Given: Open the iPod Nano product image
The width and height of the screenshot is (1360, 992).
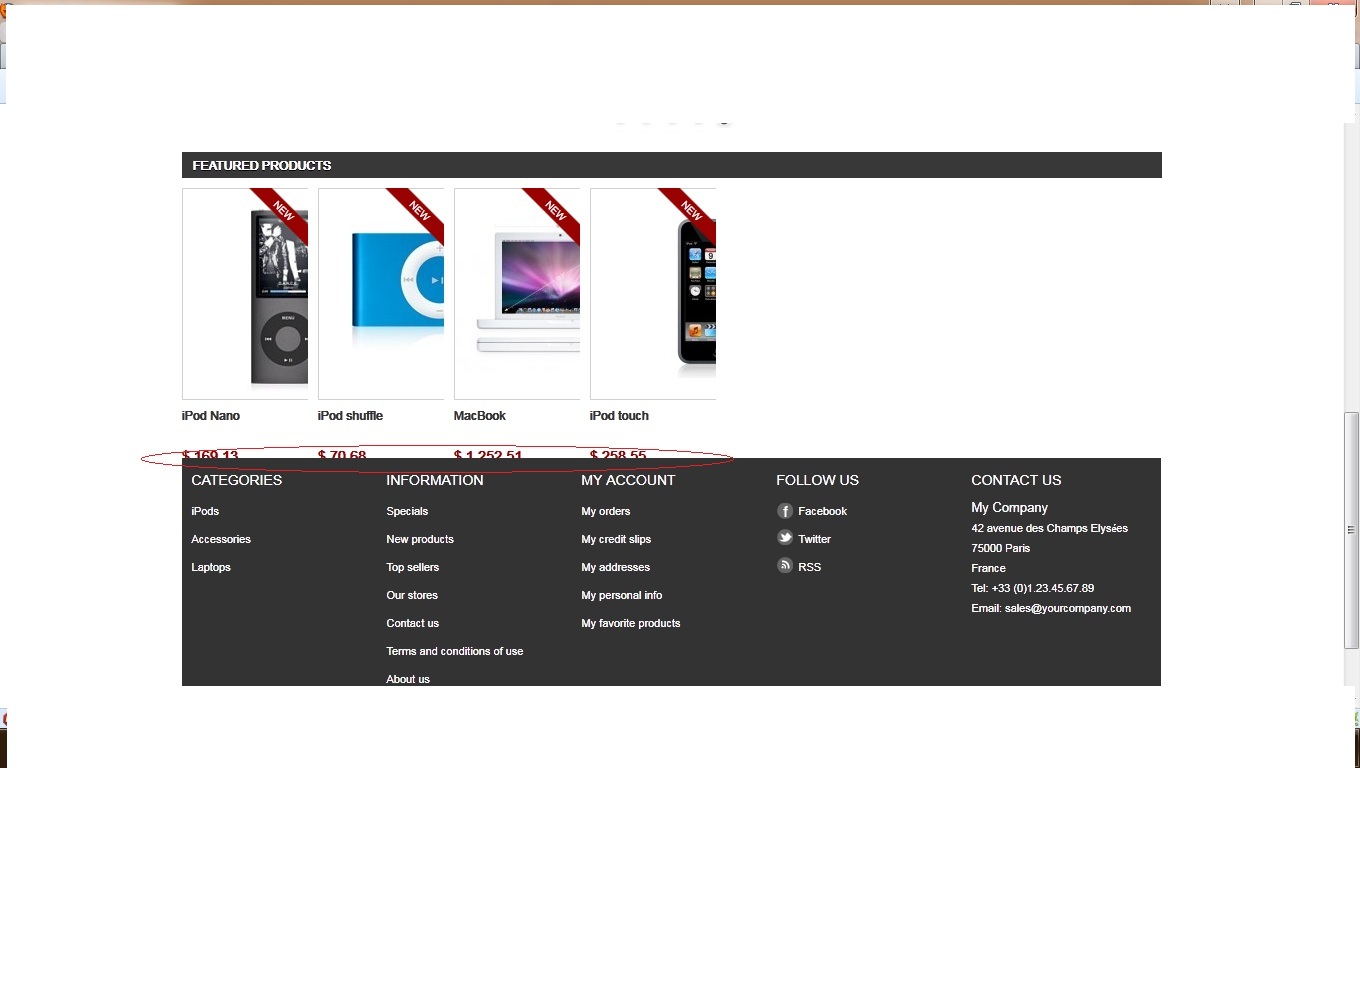Looking at the screenshot, I should (x=245, y=294).
